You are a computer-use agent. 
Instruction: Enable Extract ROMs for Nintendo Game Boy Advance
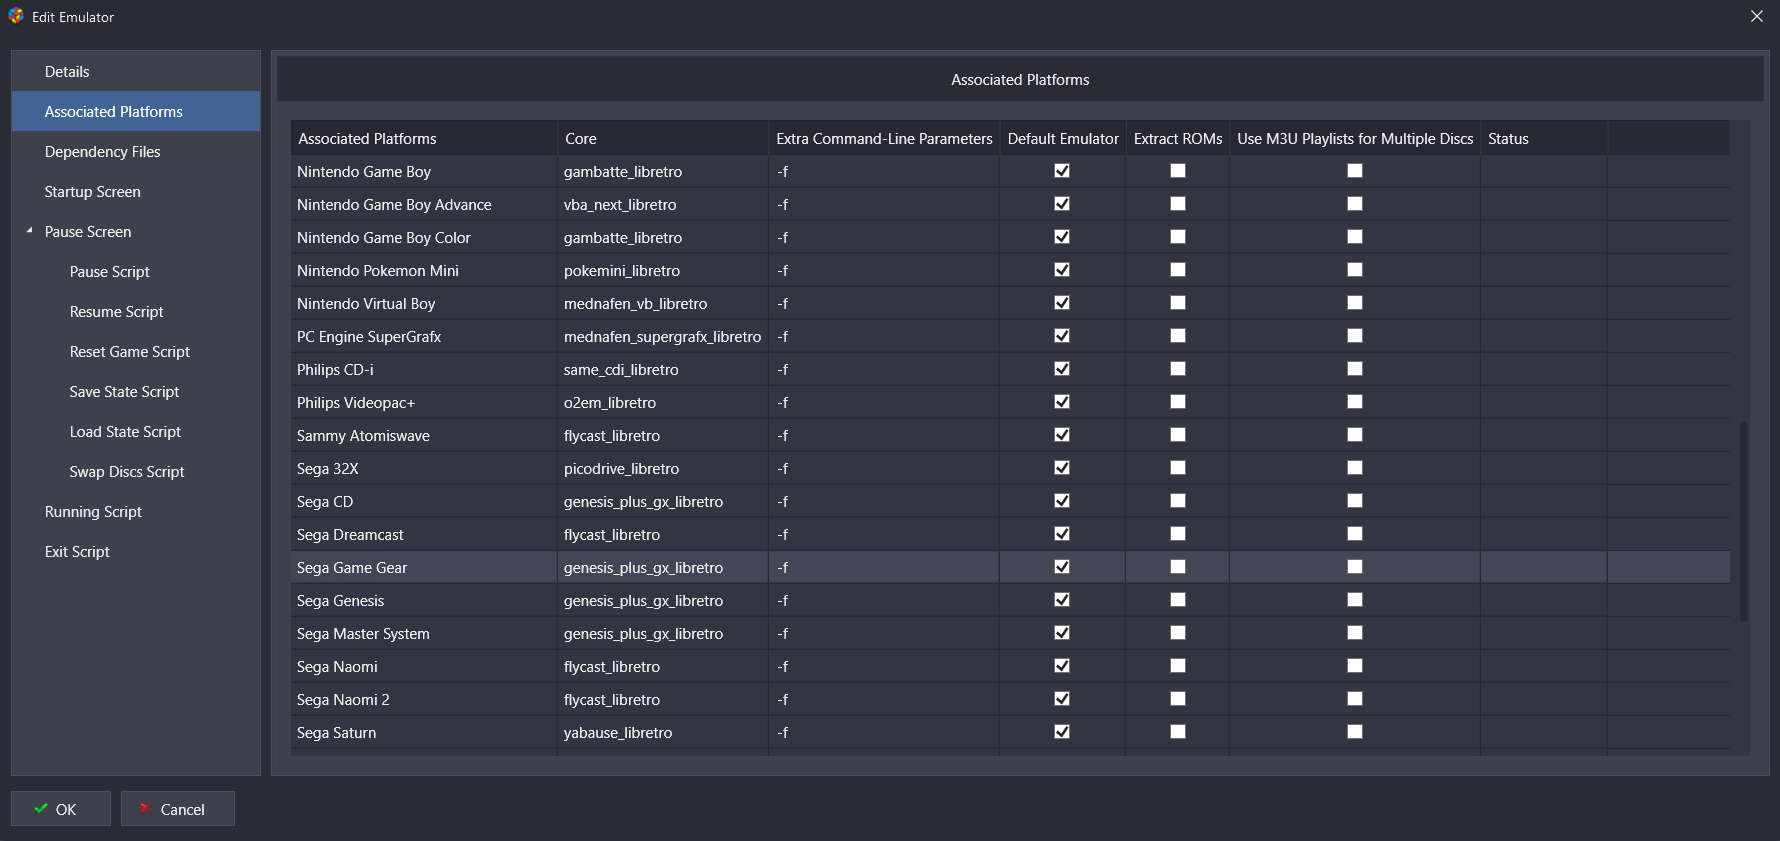click(1178, 204)
